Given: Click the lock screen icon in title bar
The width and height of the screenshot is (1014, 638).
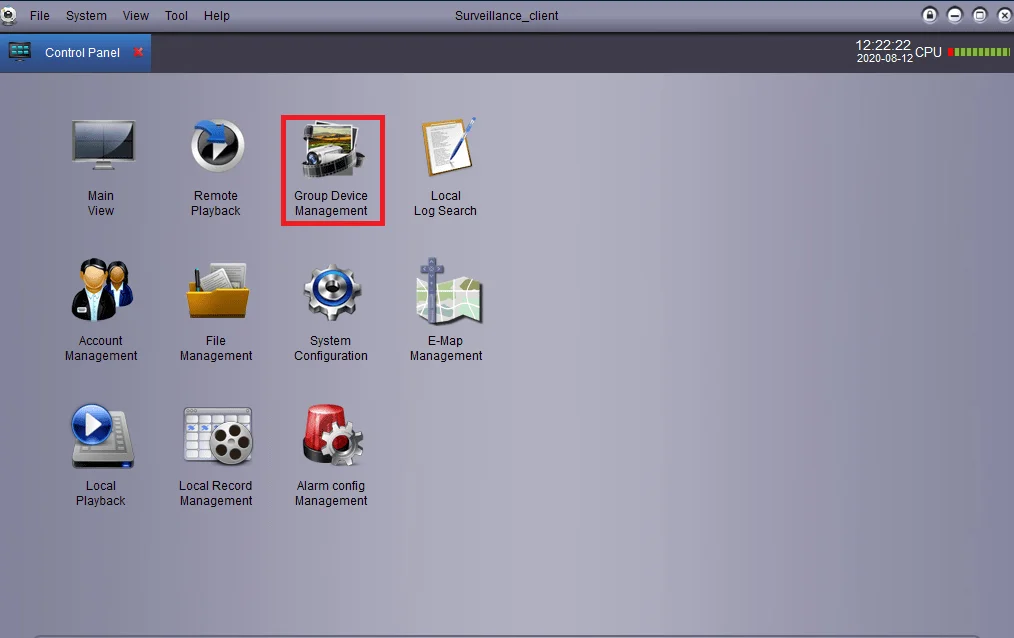Looking at the screenshot, I should [x=929, y=15].
